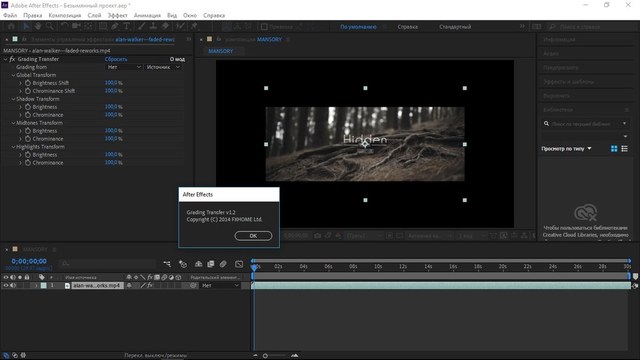Open the Правка menu

point(33,16)
